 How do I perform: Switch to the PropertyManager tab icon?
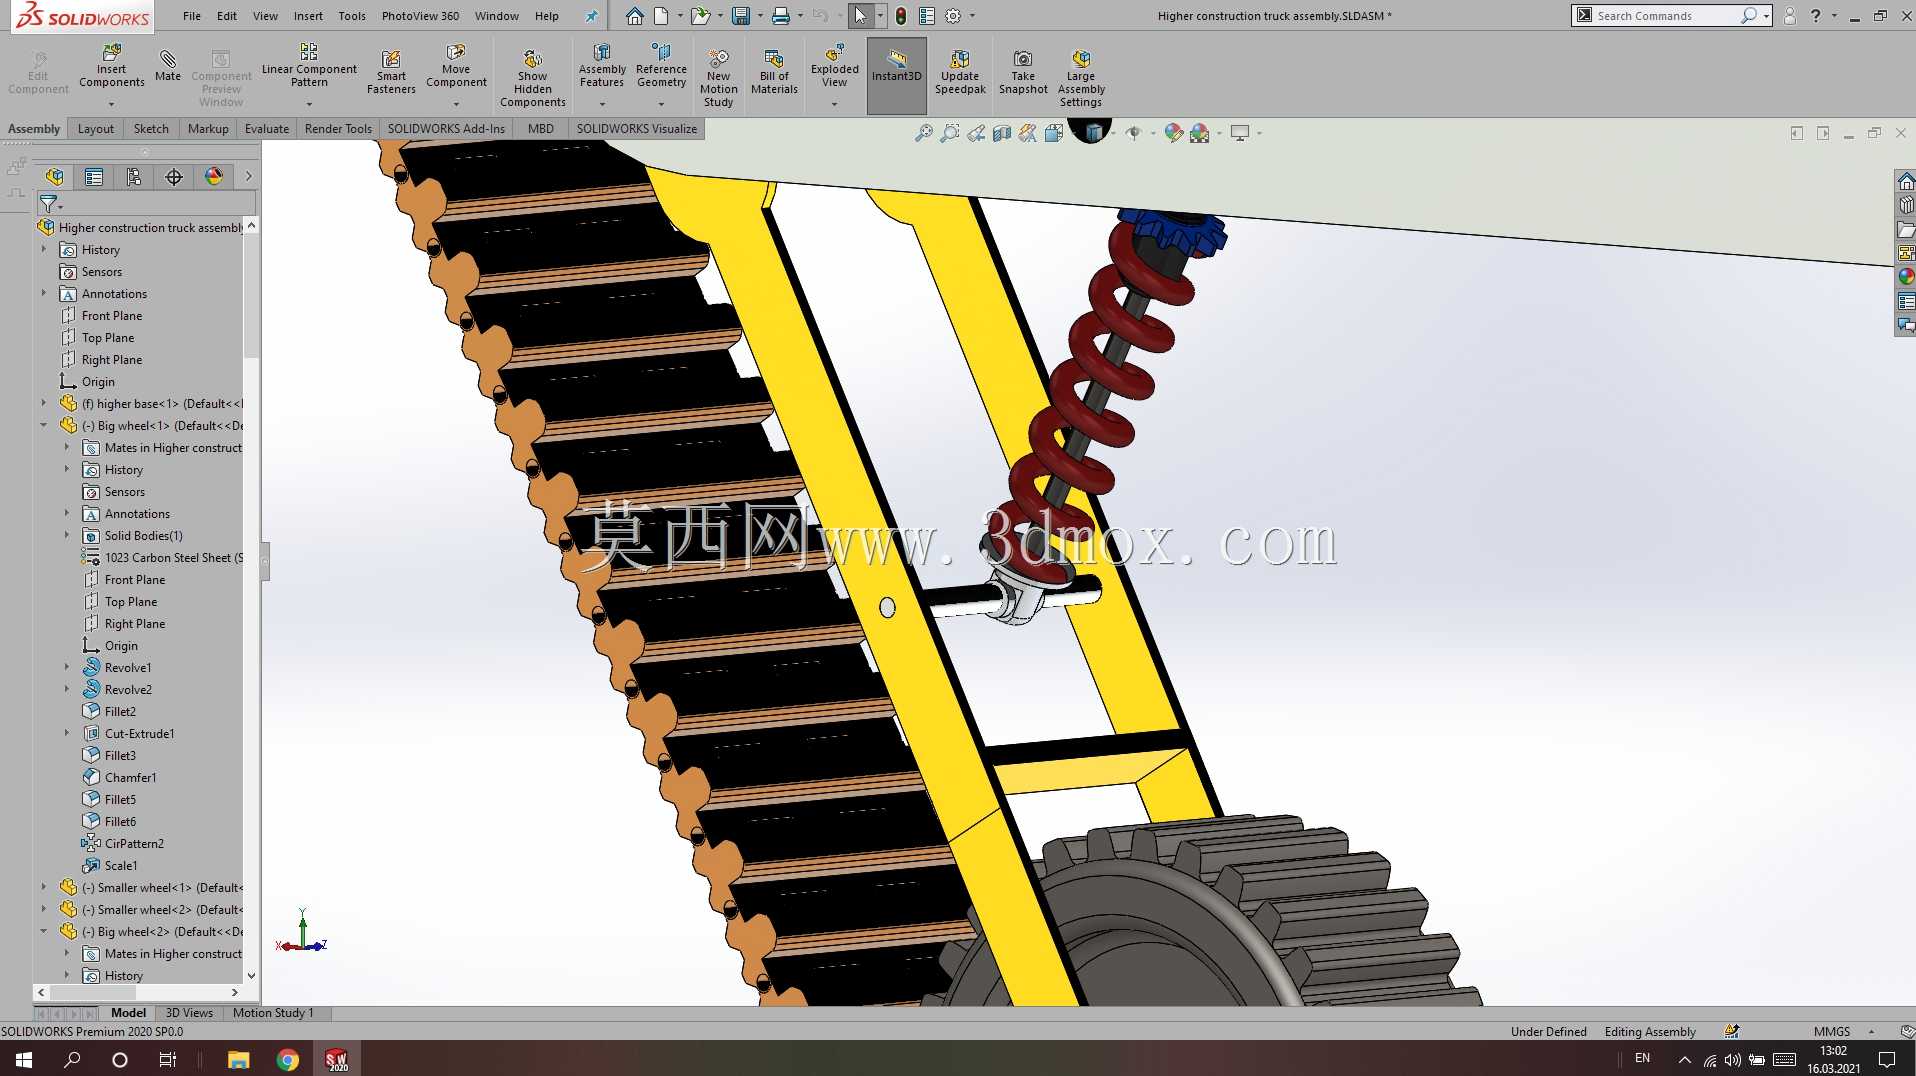tap(94, 177)
